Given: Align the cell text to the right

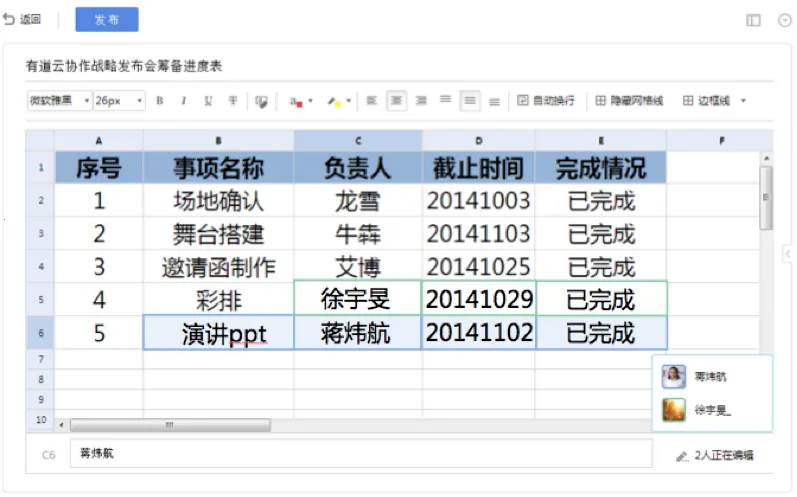Looking at the screenshot, I should (421, 101).
